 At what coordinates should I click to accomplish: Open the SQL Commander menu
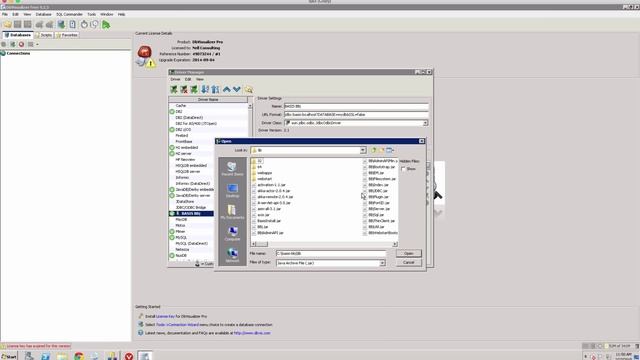(x=69, y=14)
